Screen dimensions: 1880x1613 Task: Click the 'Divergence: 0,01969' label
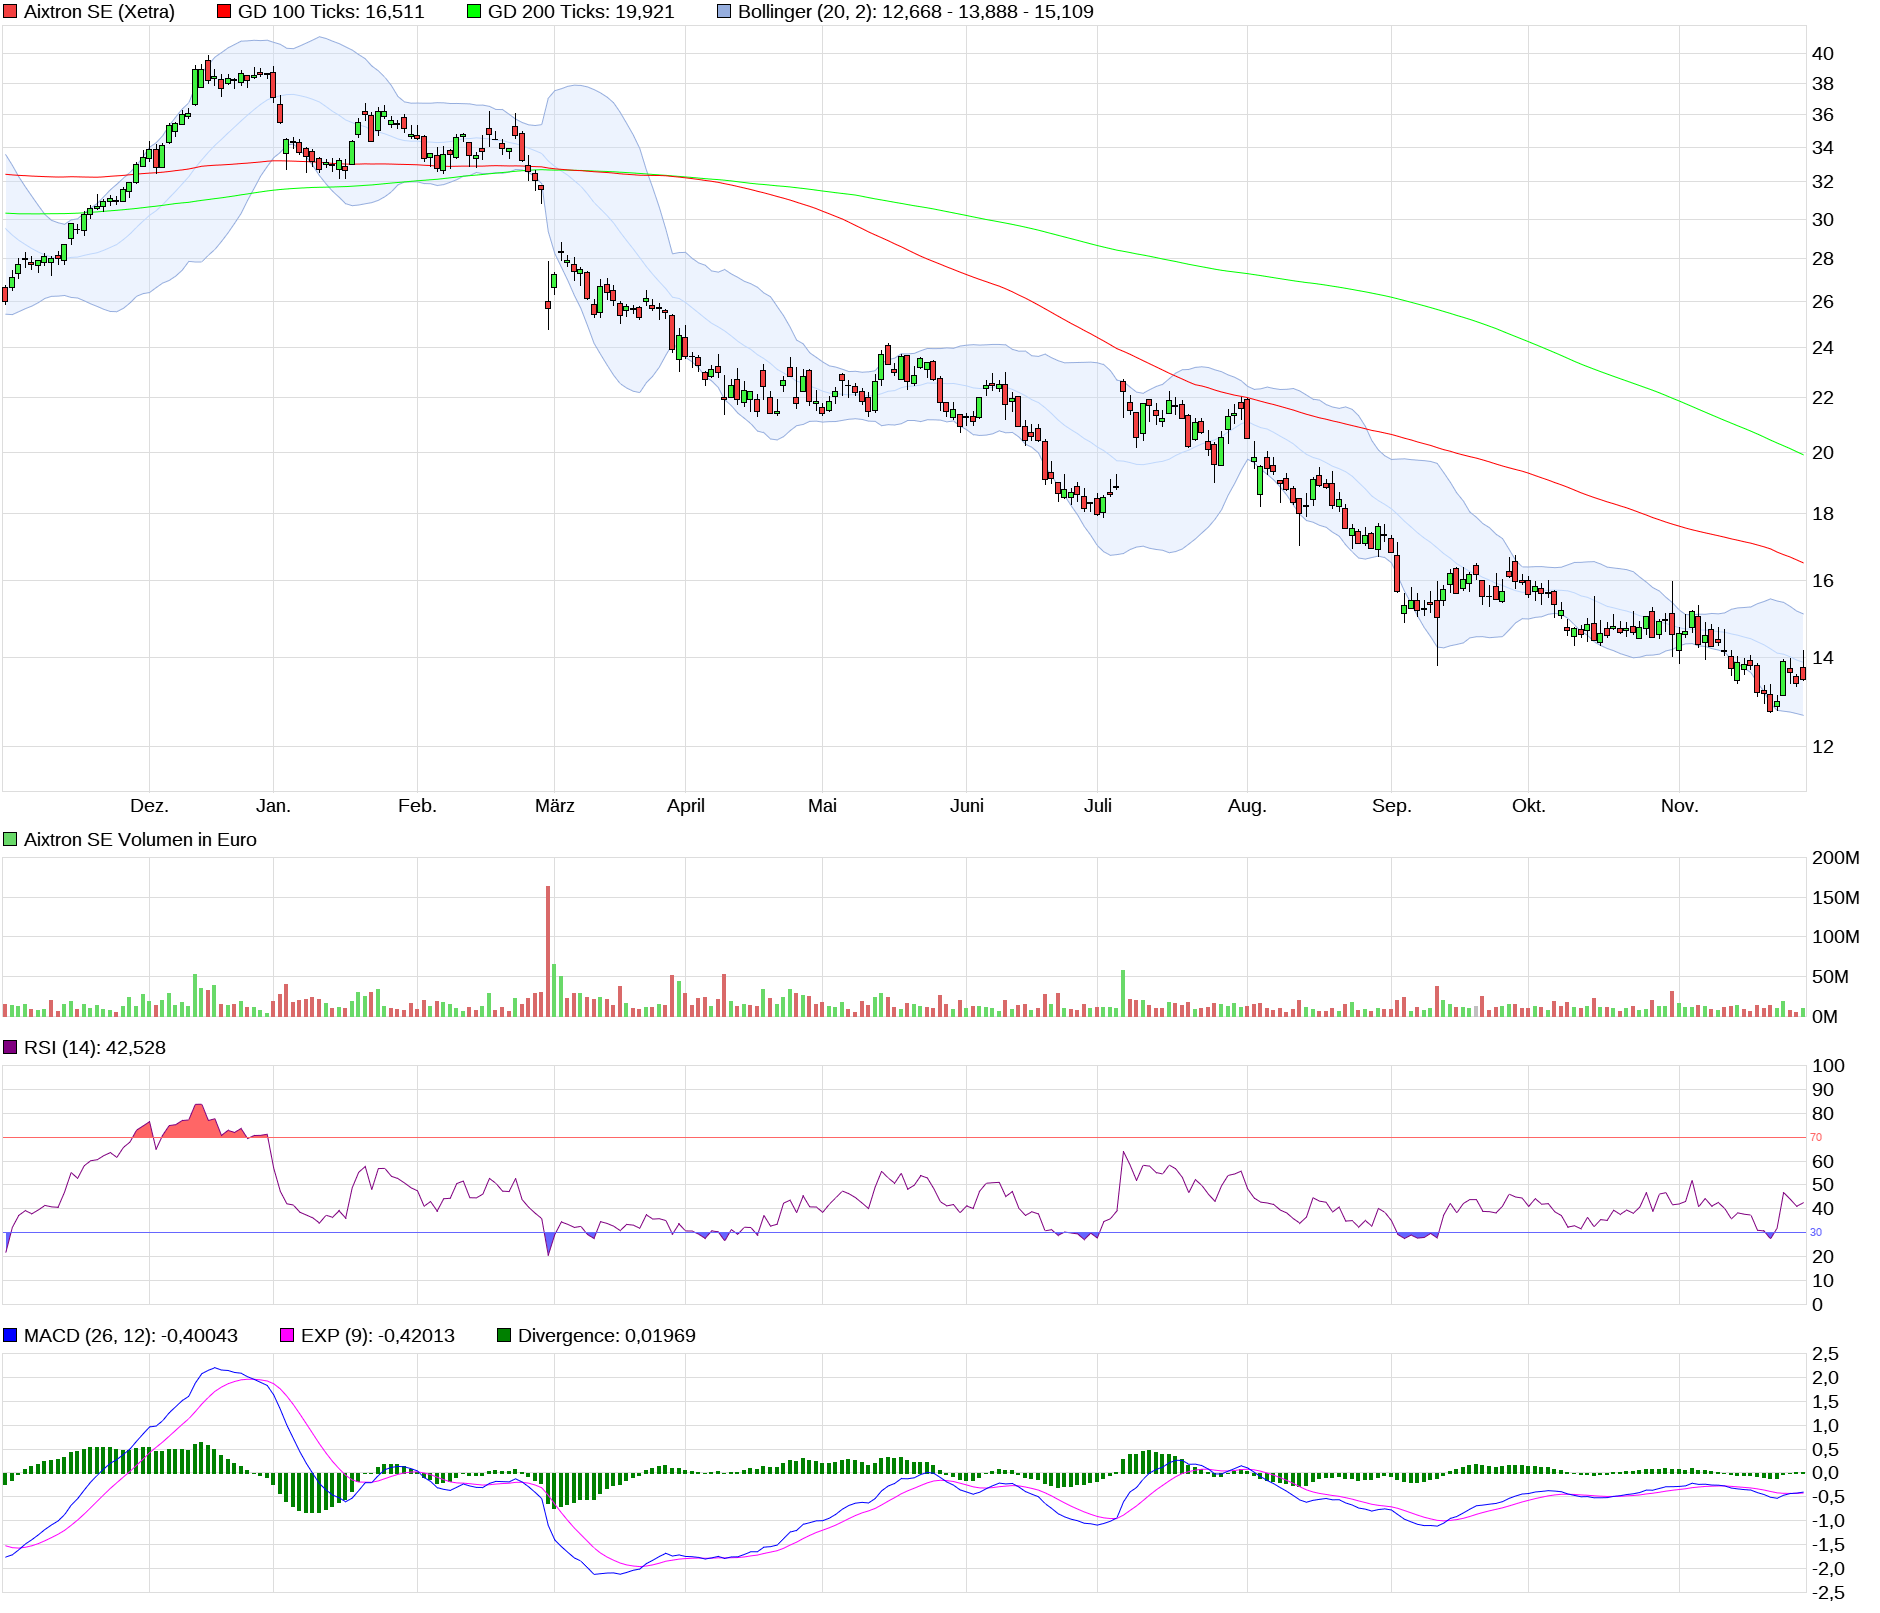[607, 1336]
